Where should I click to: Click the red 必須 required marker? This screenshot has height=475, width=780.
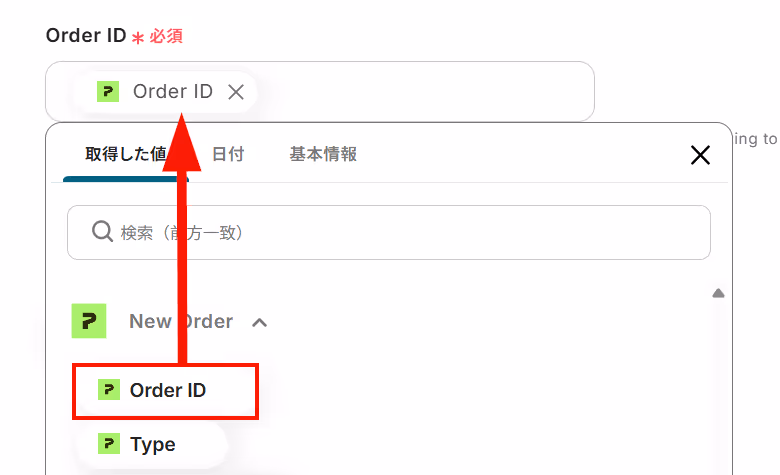(x=166, y=36)
